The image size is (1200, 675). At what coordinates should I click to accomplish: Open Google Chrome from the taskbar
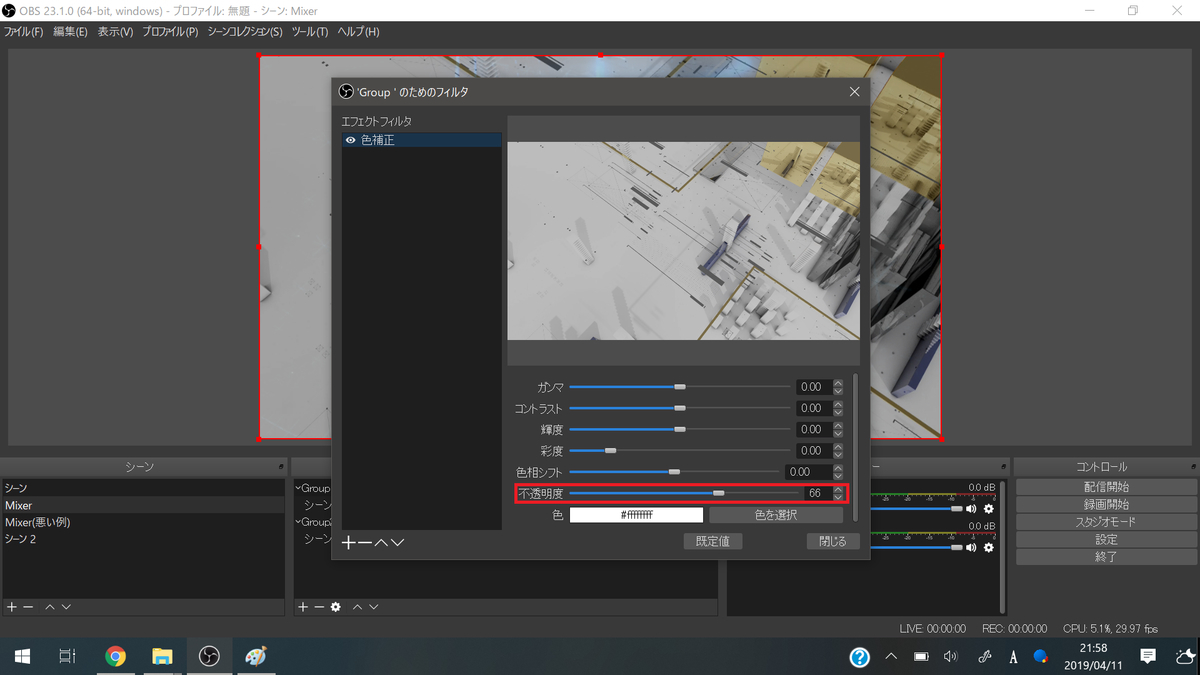116,656
